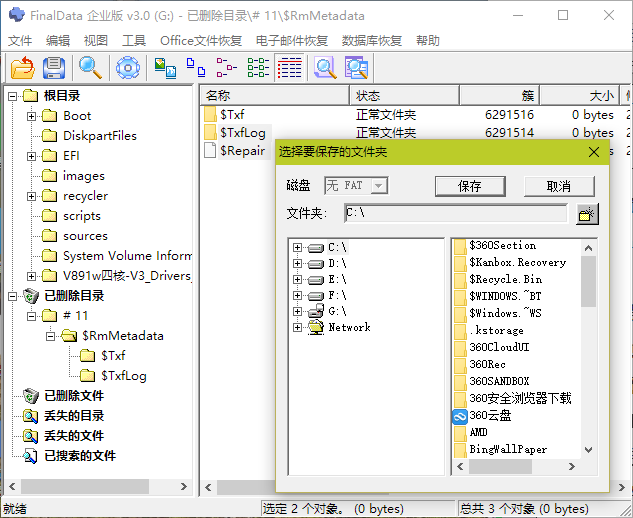Click the $Txf folder icon in file list
The width and height of the screenshot is (633, 518).
click(210, 114)
